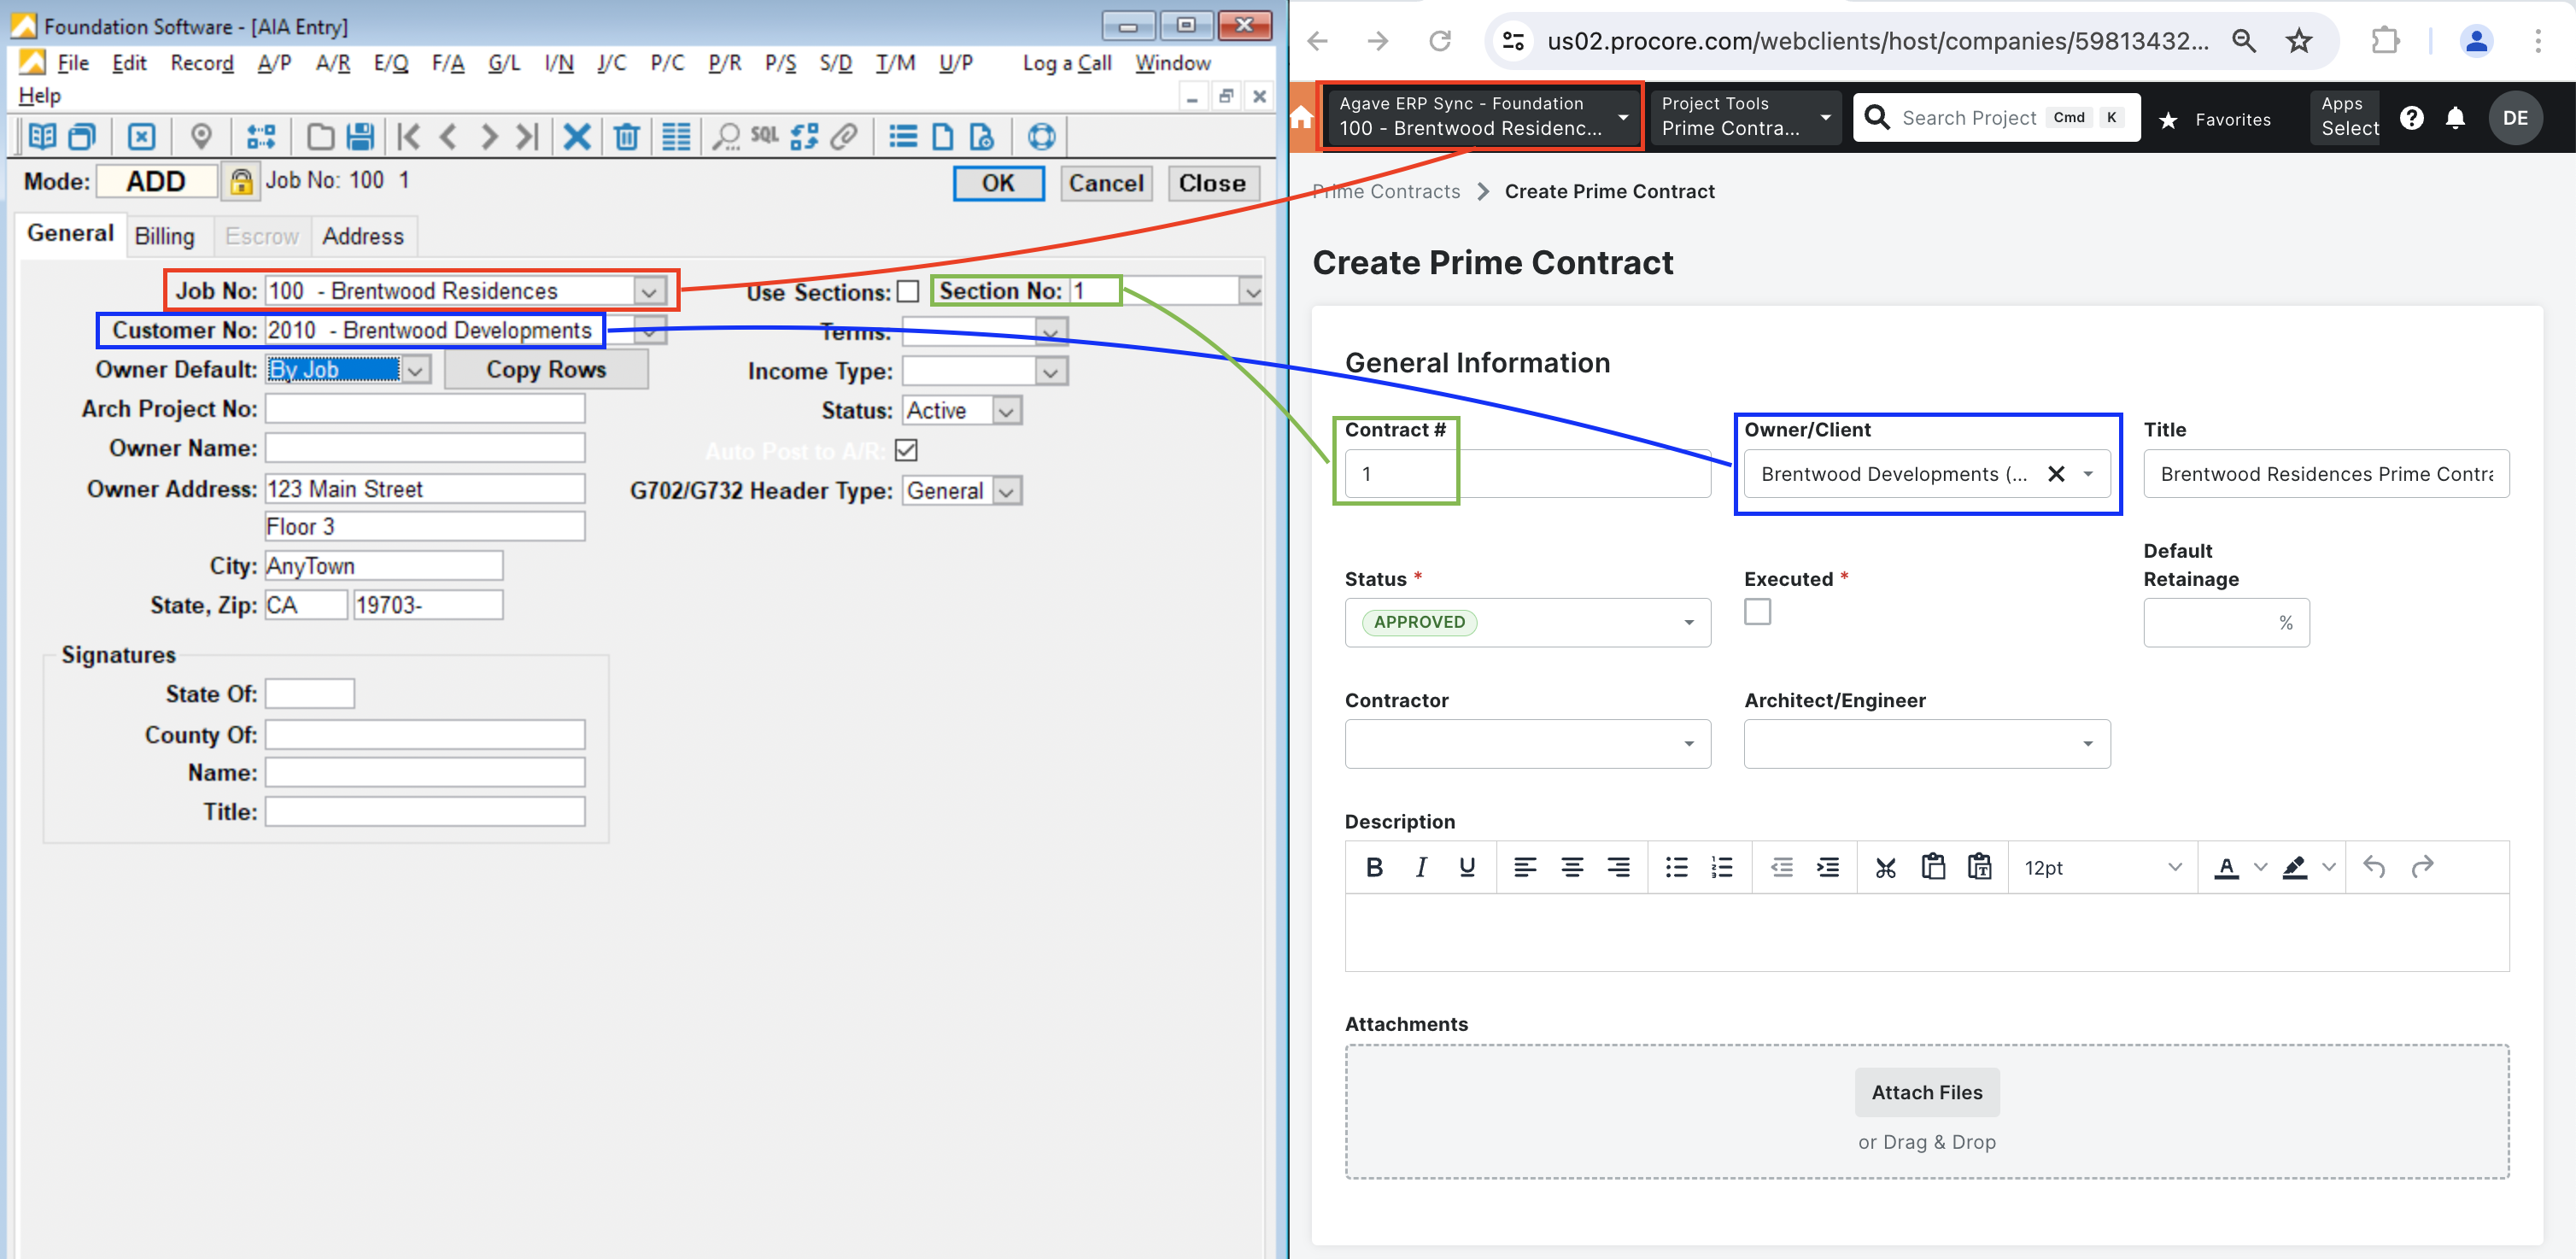The height and width of the screenshot is (1259, 2576).
Task: Apply italic in Description editor
Action: pyautogui.click(x=1420, y=867)
